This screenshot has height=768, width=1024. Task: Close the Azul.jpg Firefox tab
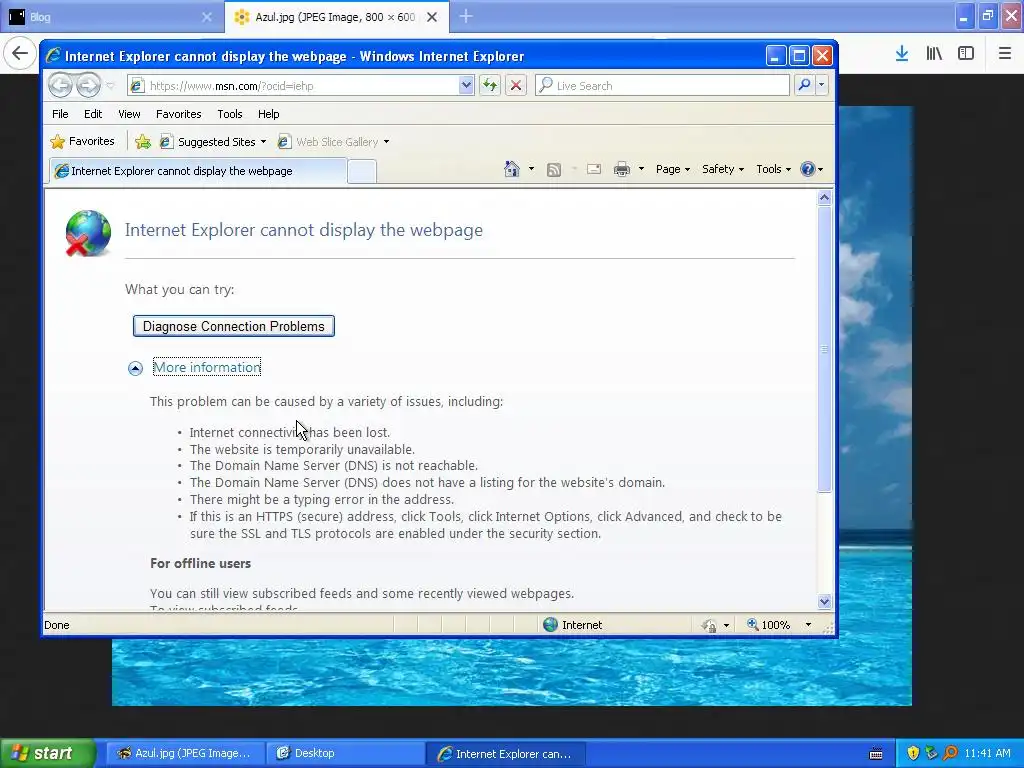(432, 17)
